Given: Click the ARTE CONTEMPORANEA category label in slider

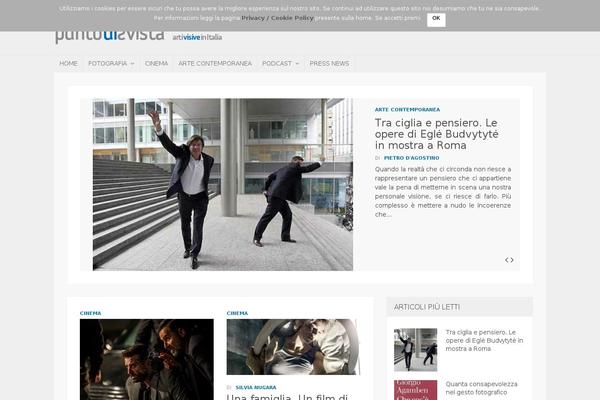Looking at the screenshot, I should point(407,109).
